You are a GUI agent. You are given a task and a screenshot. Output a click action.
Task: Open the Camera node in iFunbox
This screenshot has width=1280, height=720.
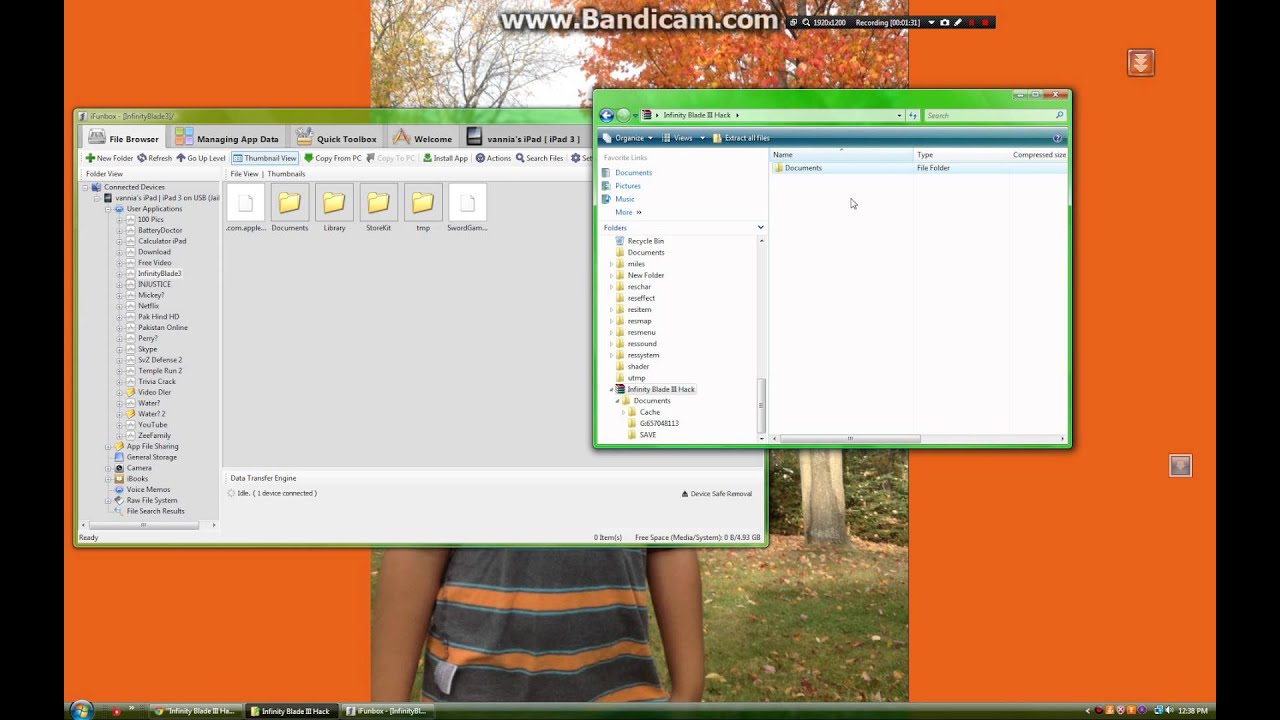139,468
